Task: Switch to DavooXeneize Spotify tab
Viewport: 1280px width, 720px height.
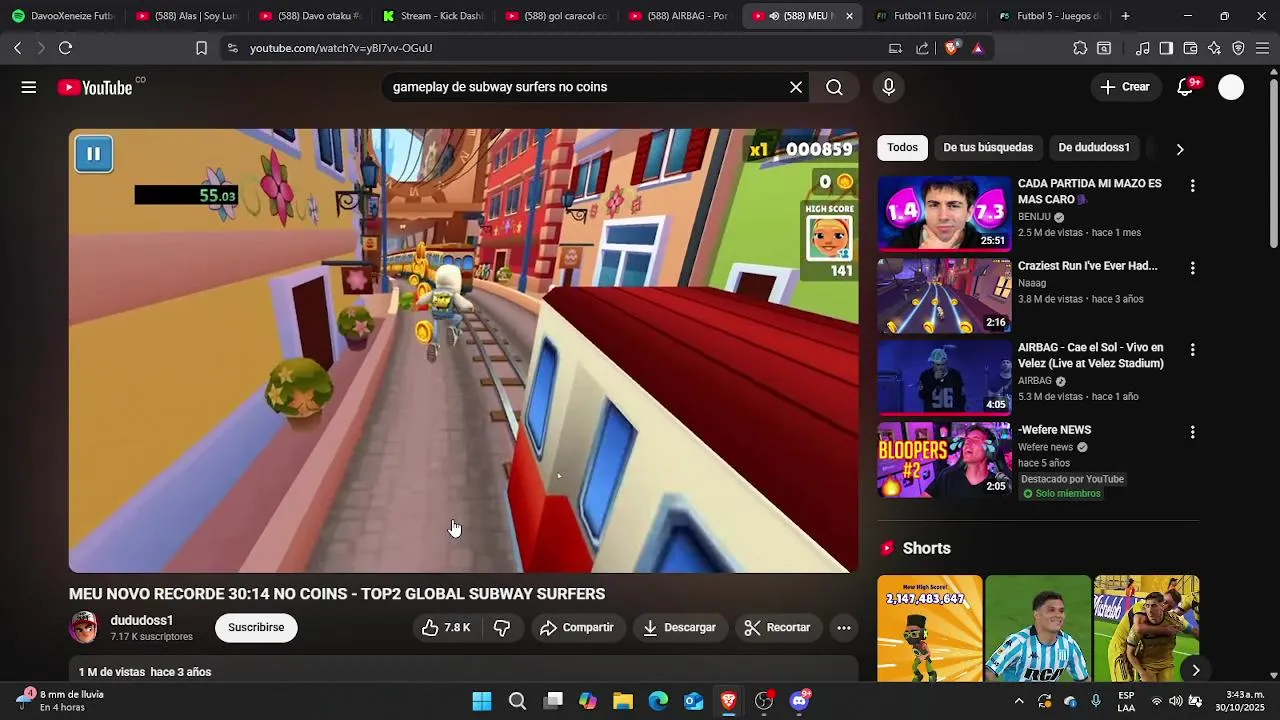Action: pos(62,16)
